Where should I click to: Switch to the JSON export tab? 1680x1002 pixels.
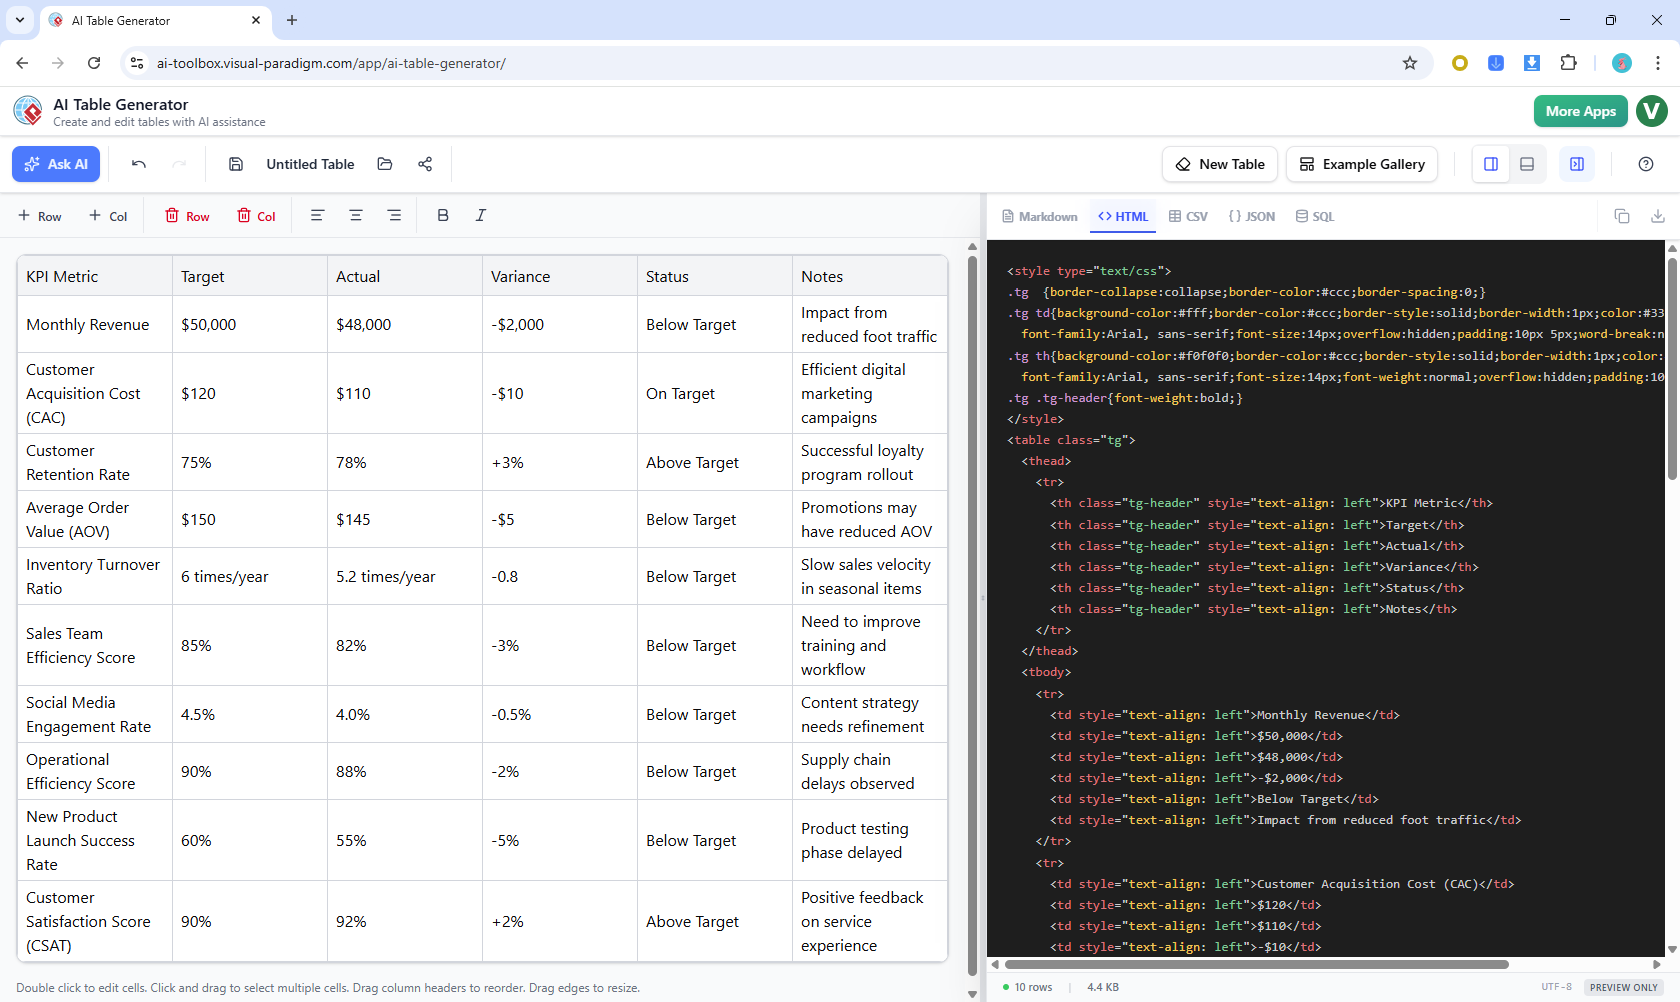click(x=1252, y=216)
